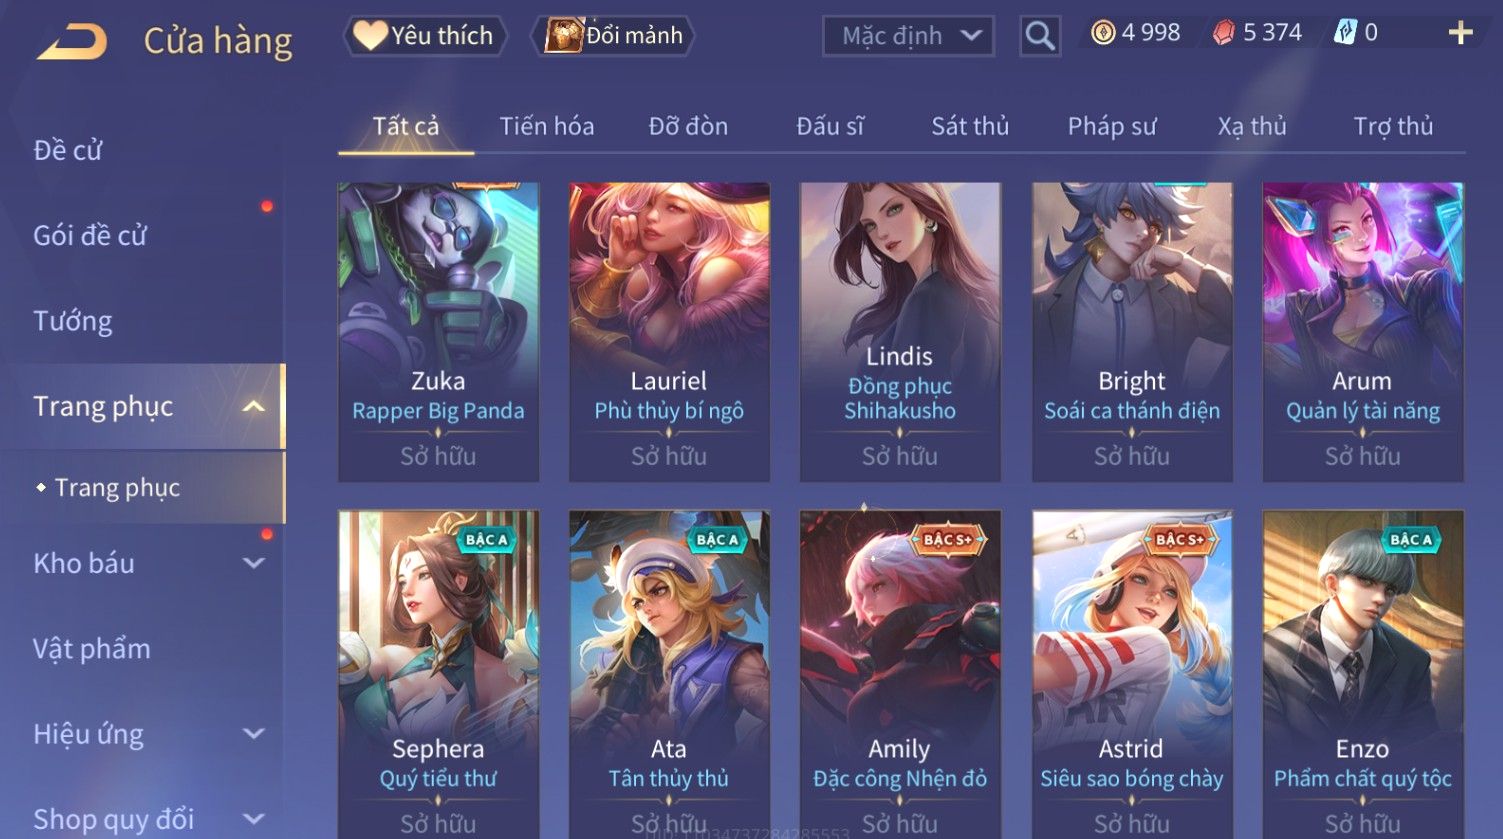
Task: Open Gói đề cử in sidebar
Action: [90, 236]
